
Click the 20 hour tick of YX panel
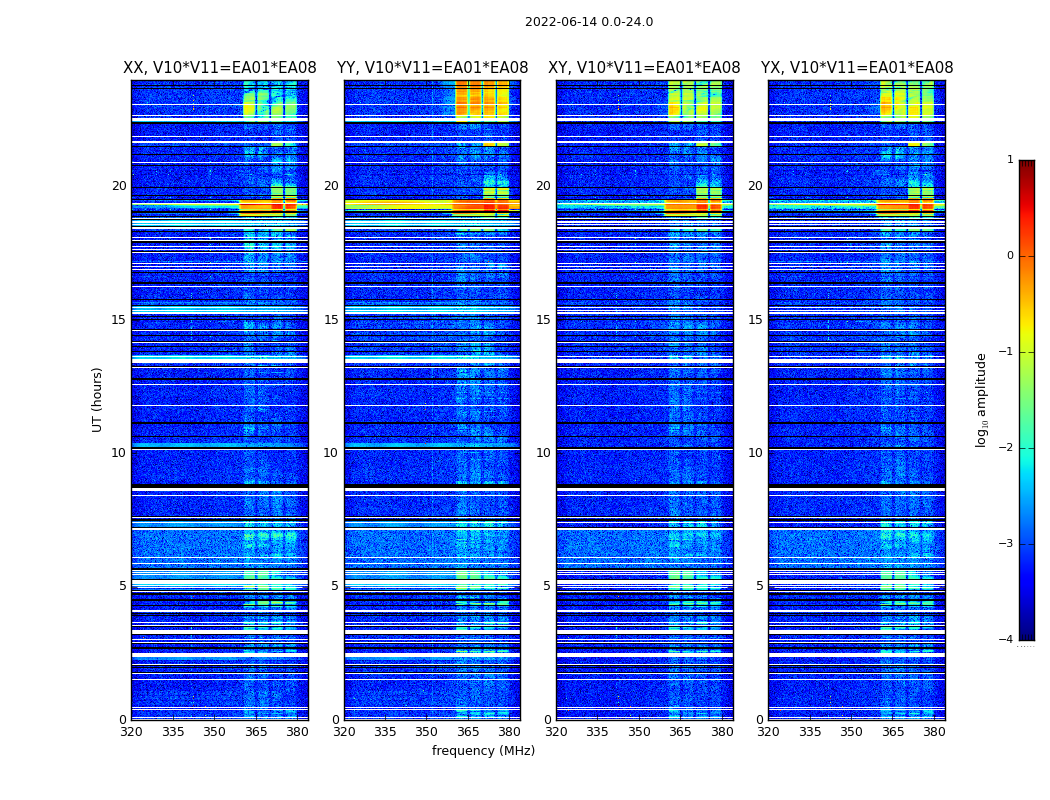pos(755,185)
